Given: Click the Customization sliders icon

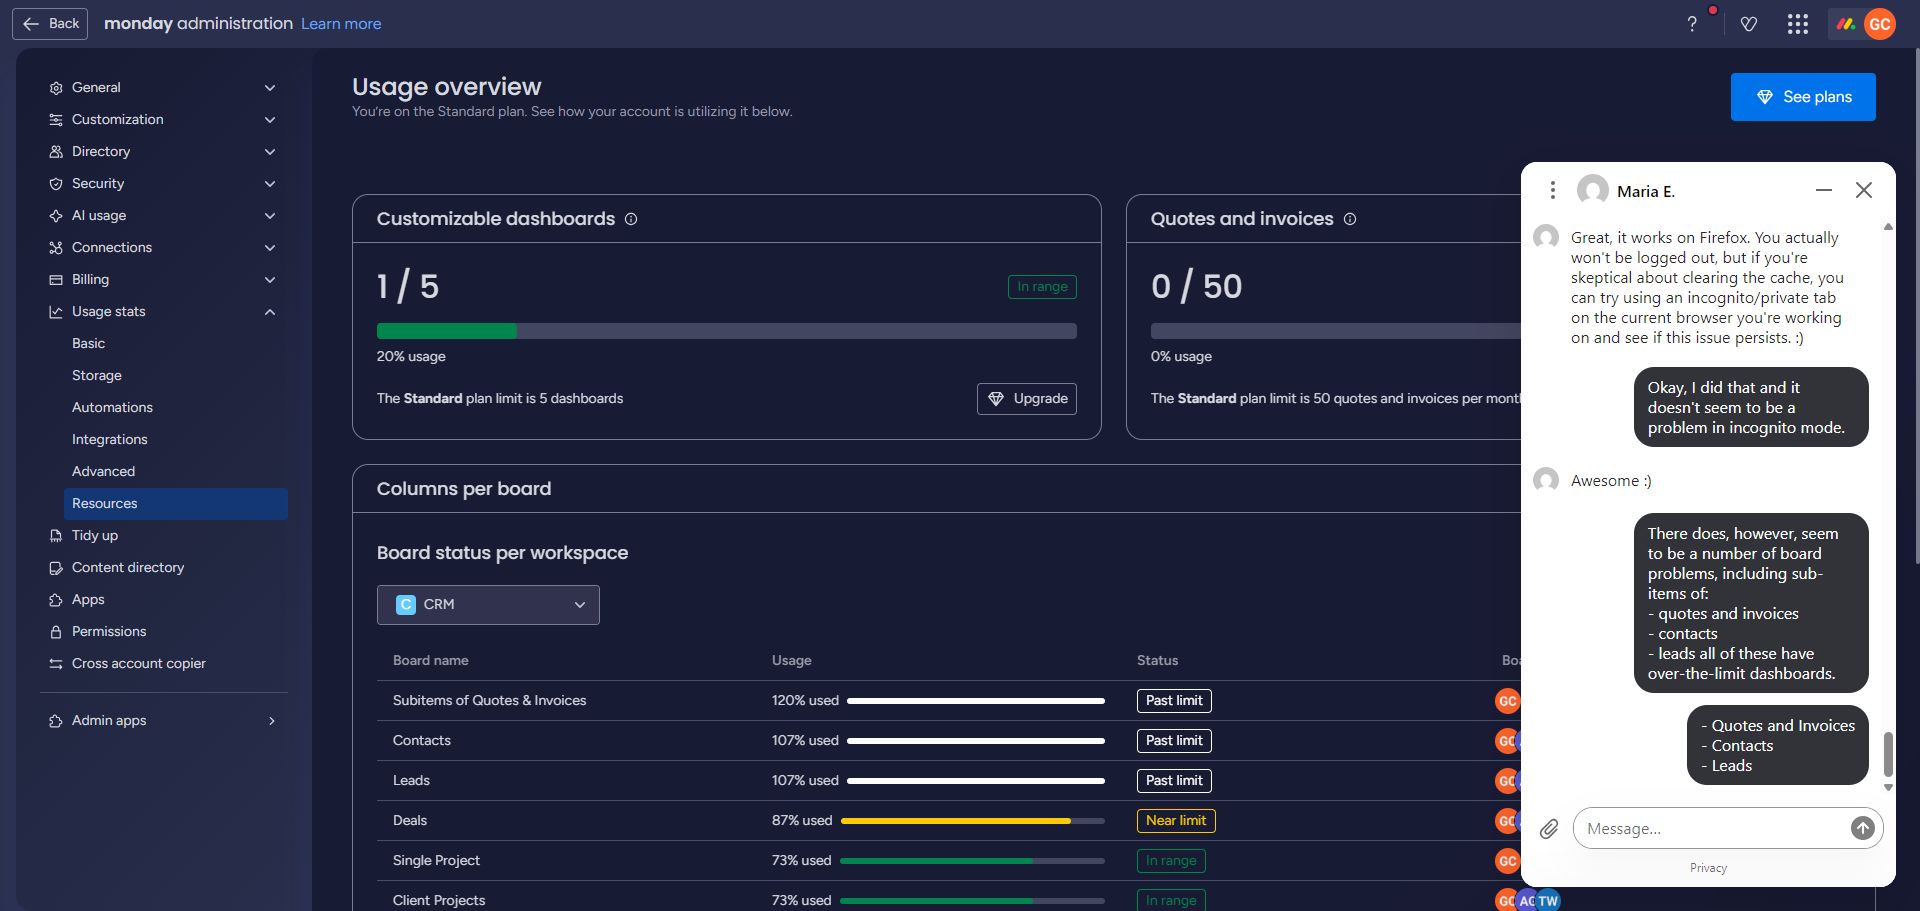Looking at the screenshot, I should (56, 120).
